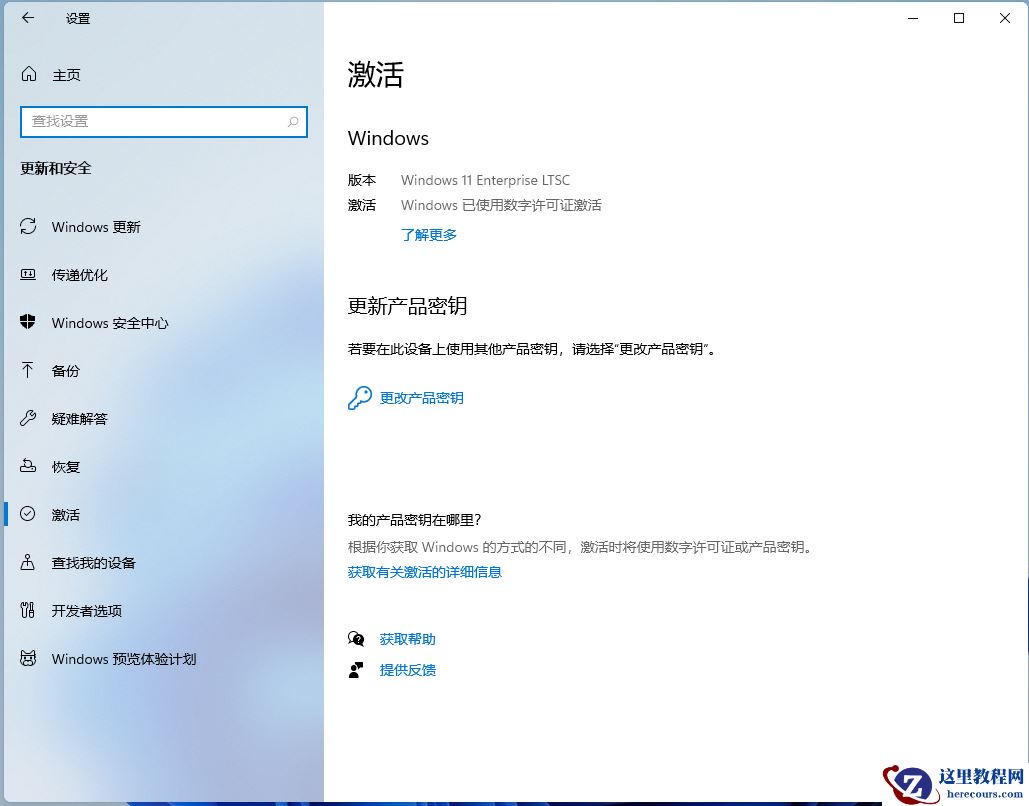The height and width of the screenshot is (806, 1029).
Task: Click the 提供反馈 icon
Action: [357, 670]
